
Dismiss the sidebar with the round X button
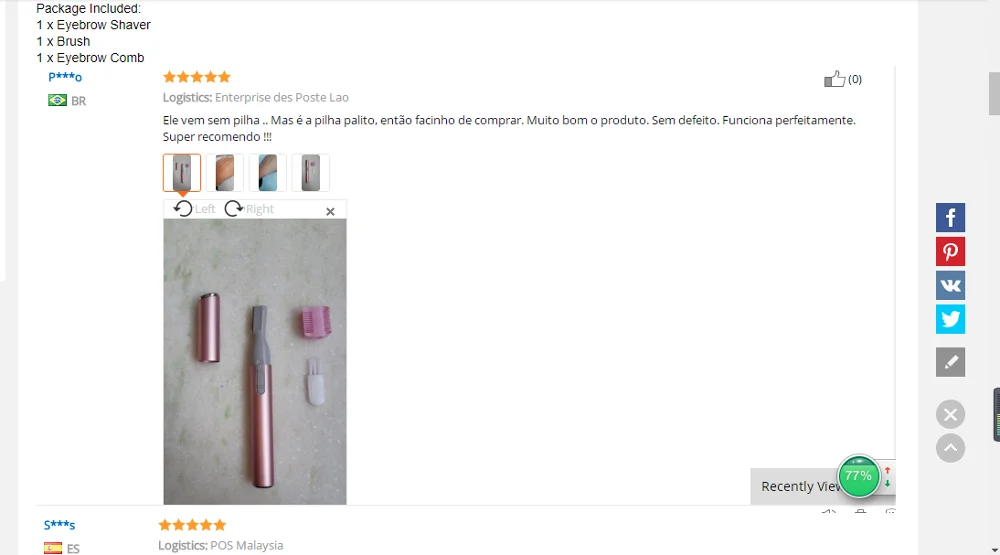(950, 415)
